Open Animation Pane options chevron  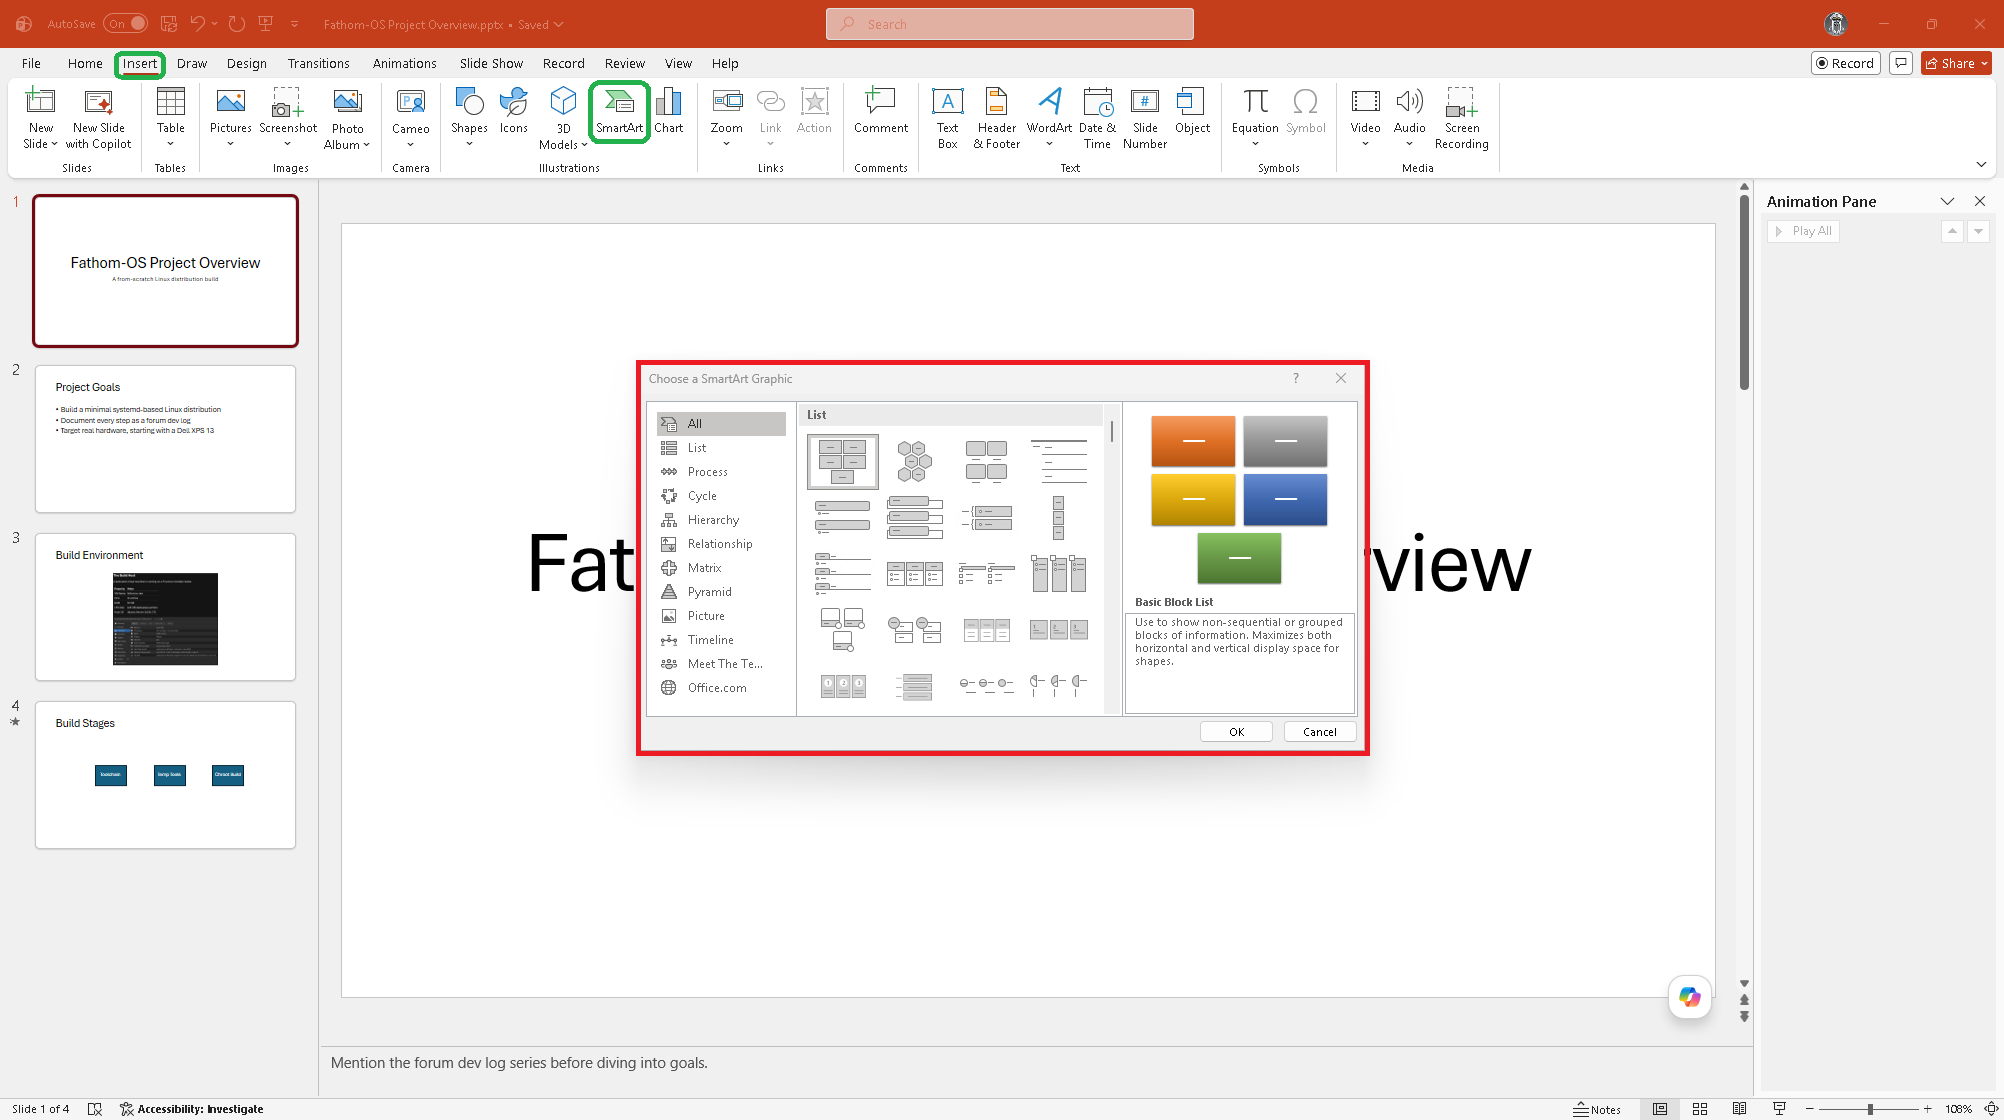click(1947, 201)
